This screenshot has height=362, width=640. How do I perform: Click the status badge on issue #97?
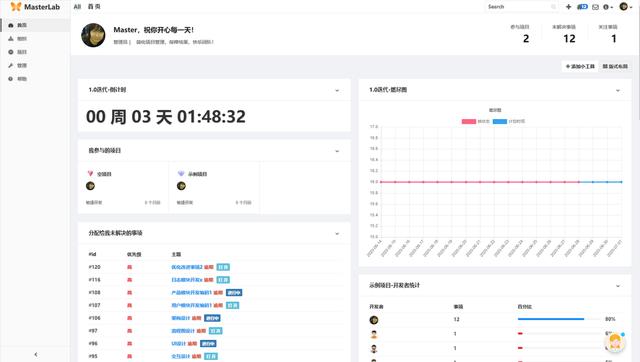(216, 331)
